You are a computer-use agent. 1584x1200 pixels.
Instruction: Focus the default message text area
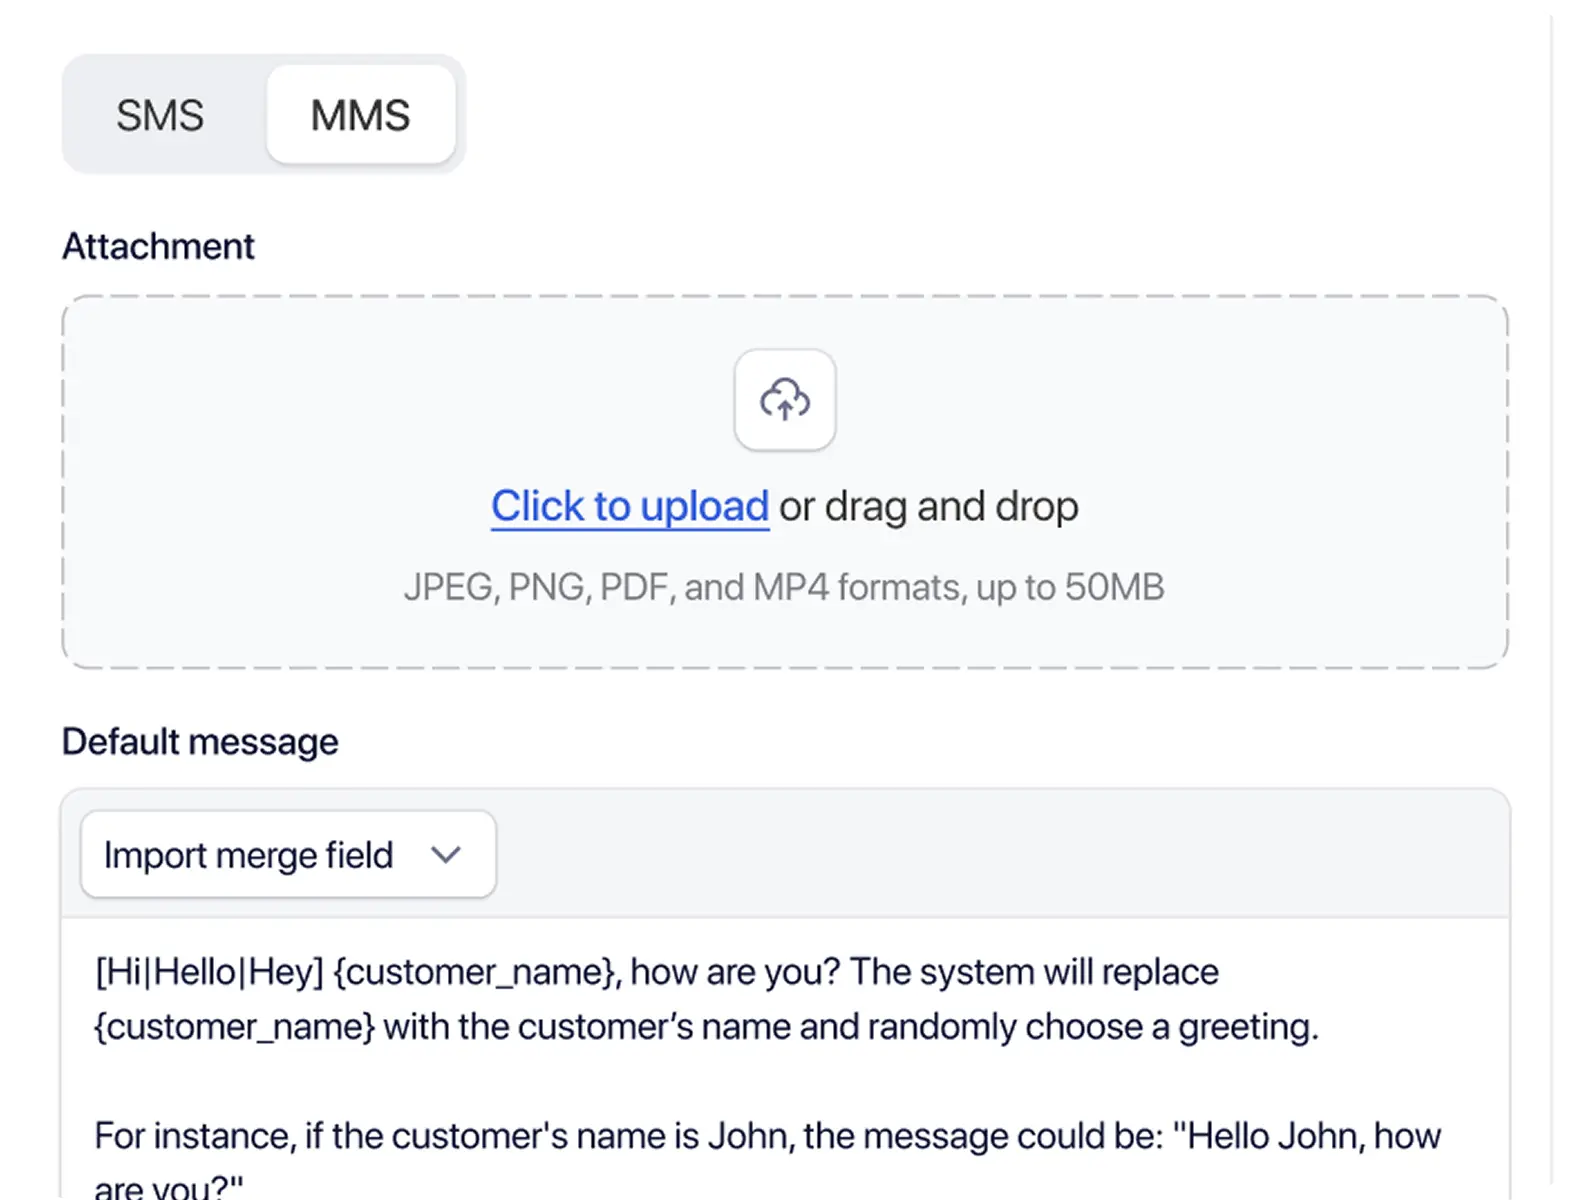coord(785,1080)
